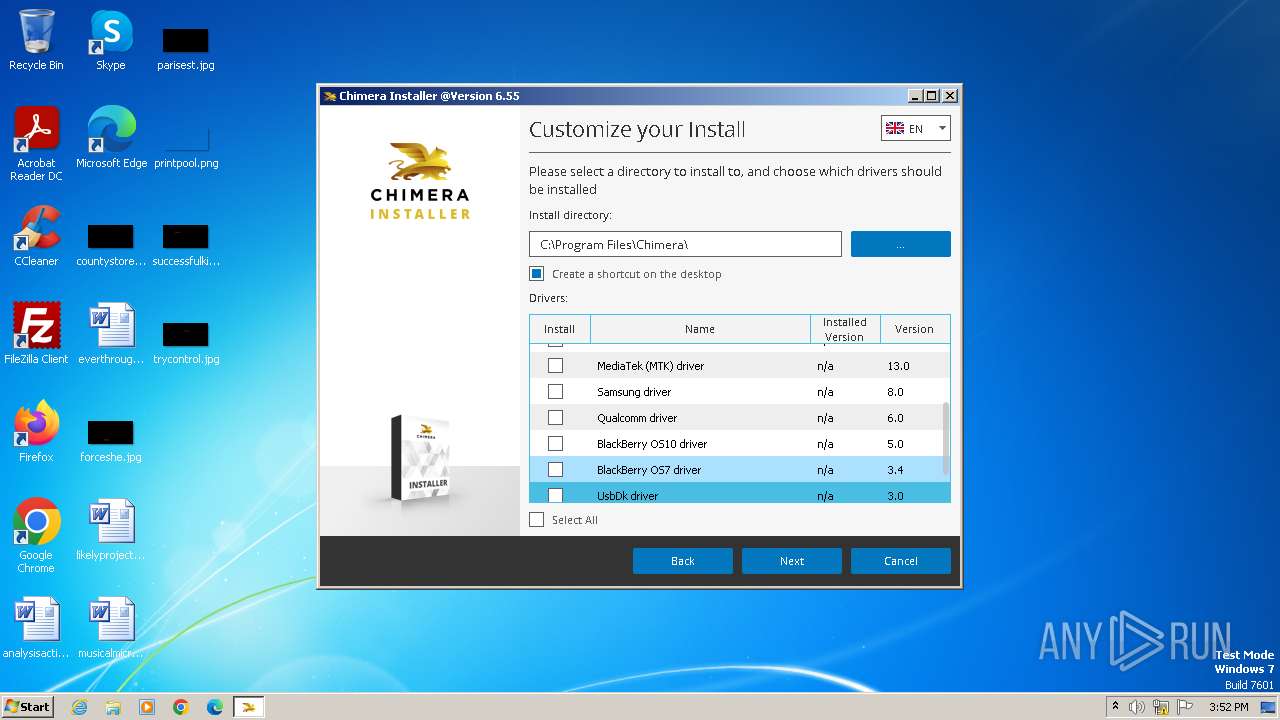Select the Samsung driver name text
The image size is (1280, 720).
634,392
